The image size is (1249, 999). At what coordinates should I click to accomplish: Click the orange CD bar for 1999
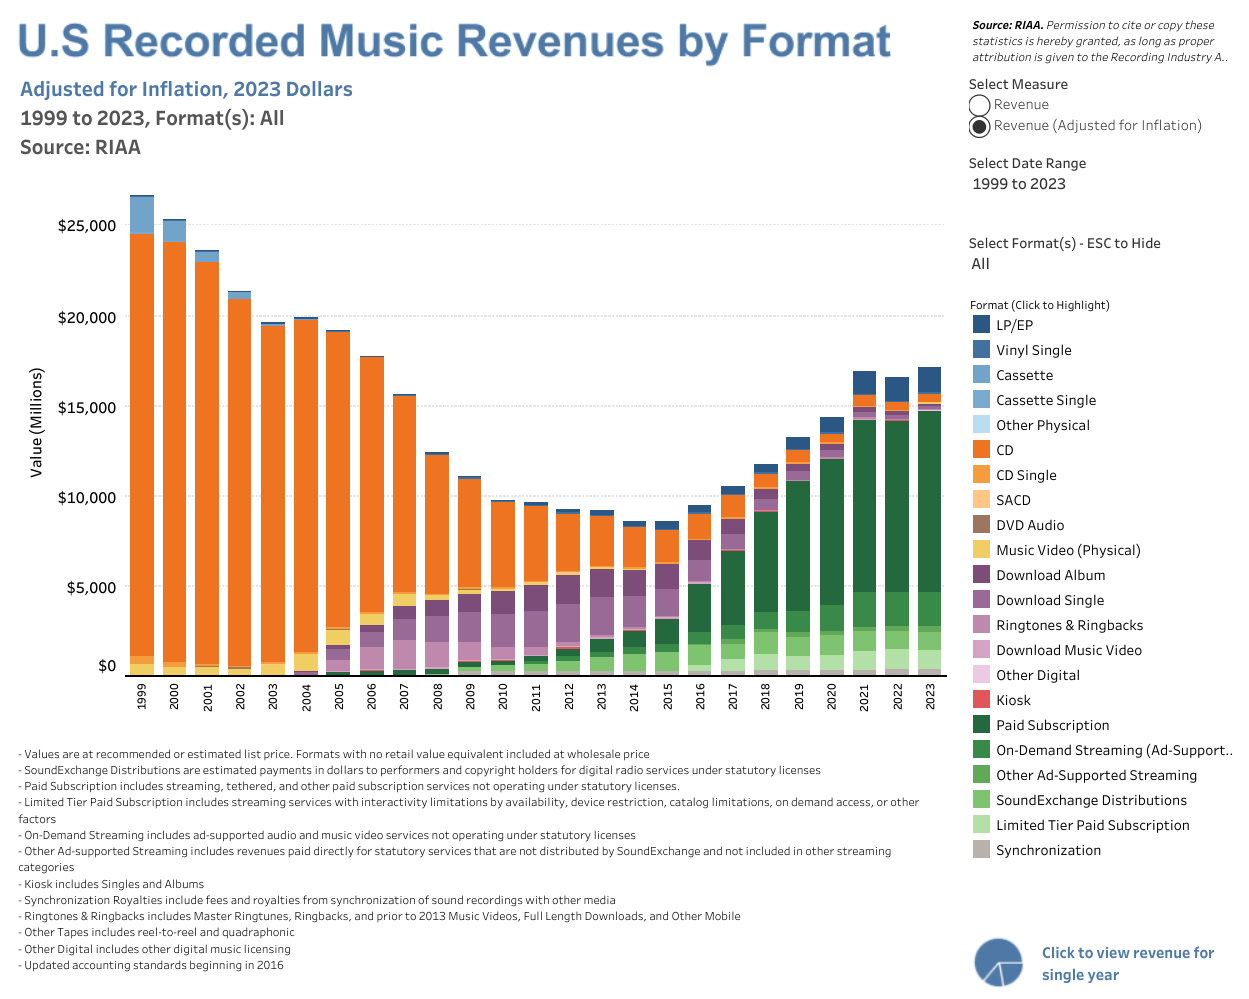[142, 445]
